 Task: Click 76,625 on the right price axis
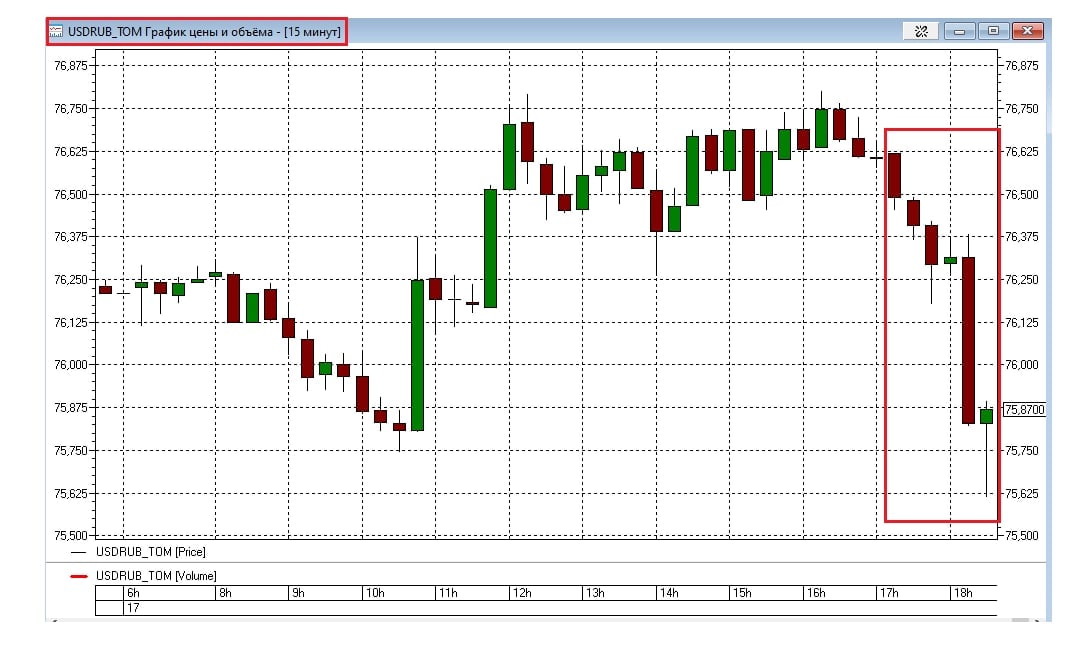1022,152
